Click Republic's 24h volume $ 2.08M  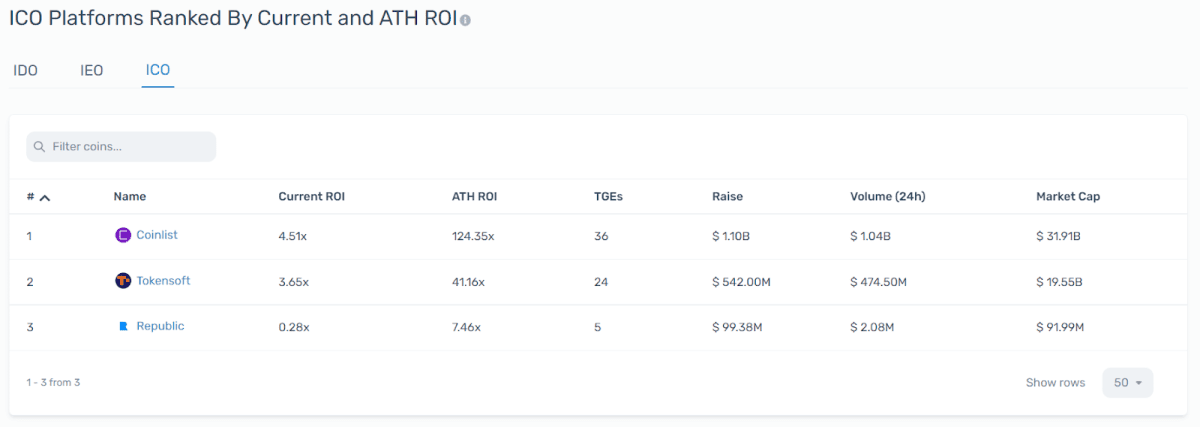(873, 327)
